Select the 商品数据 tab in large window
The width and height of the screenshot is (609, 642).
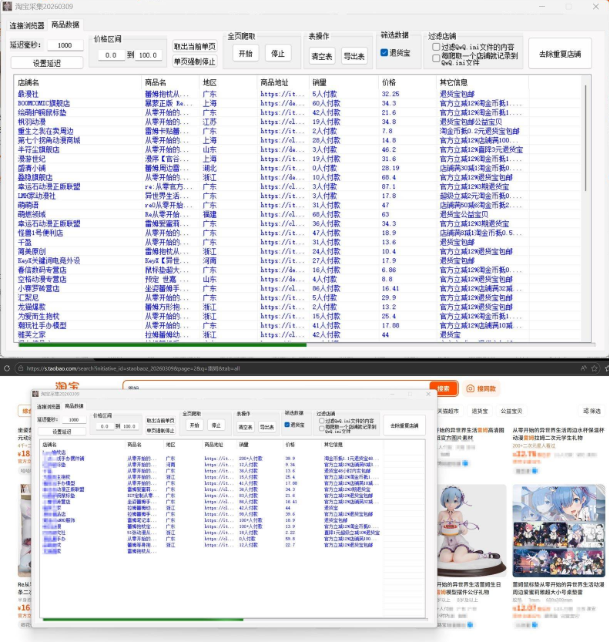tap(65, 25)
